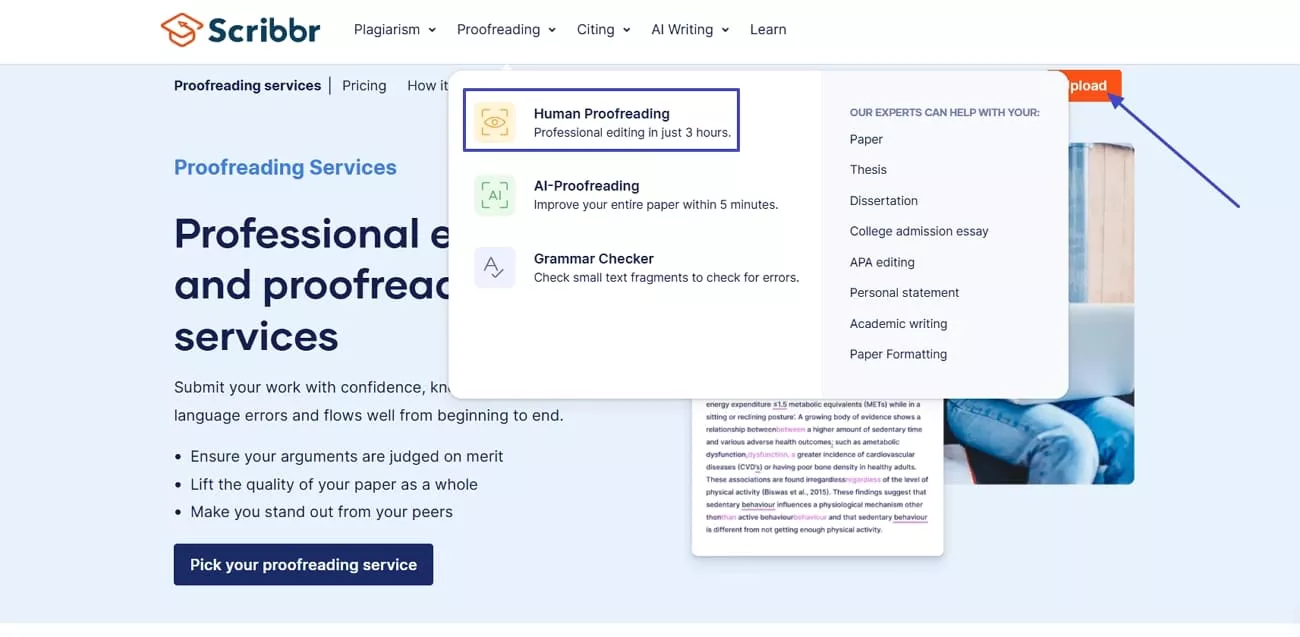Expand the Plagiarism menu
The width and height of the screenshot is (1300, 637).
[x=388, y=29]
